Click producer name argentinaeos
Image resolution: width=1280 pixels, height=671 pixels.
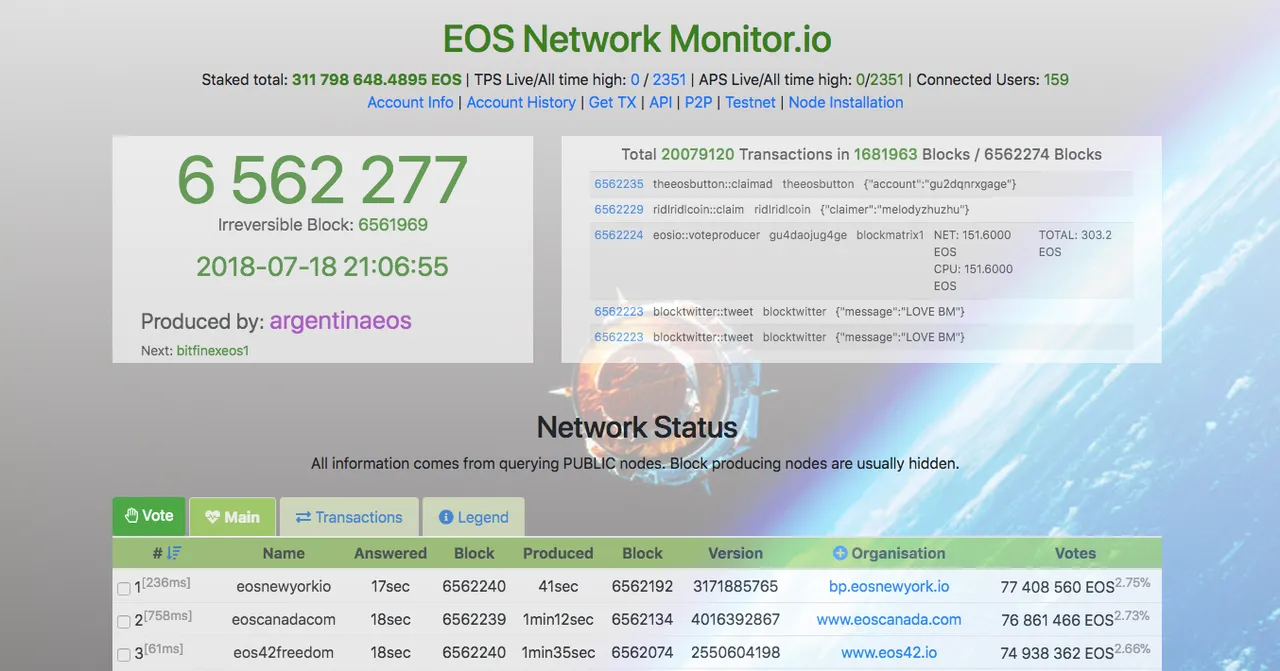pos(341,321)
